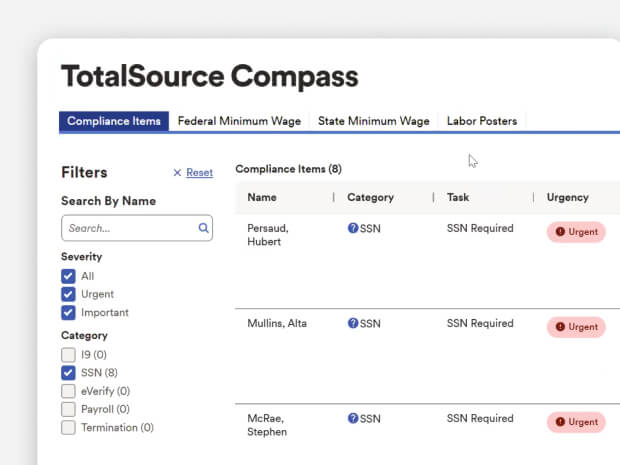Sort by the Category column header
The image size is (620, 465).
click(x=370, y=197)
